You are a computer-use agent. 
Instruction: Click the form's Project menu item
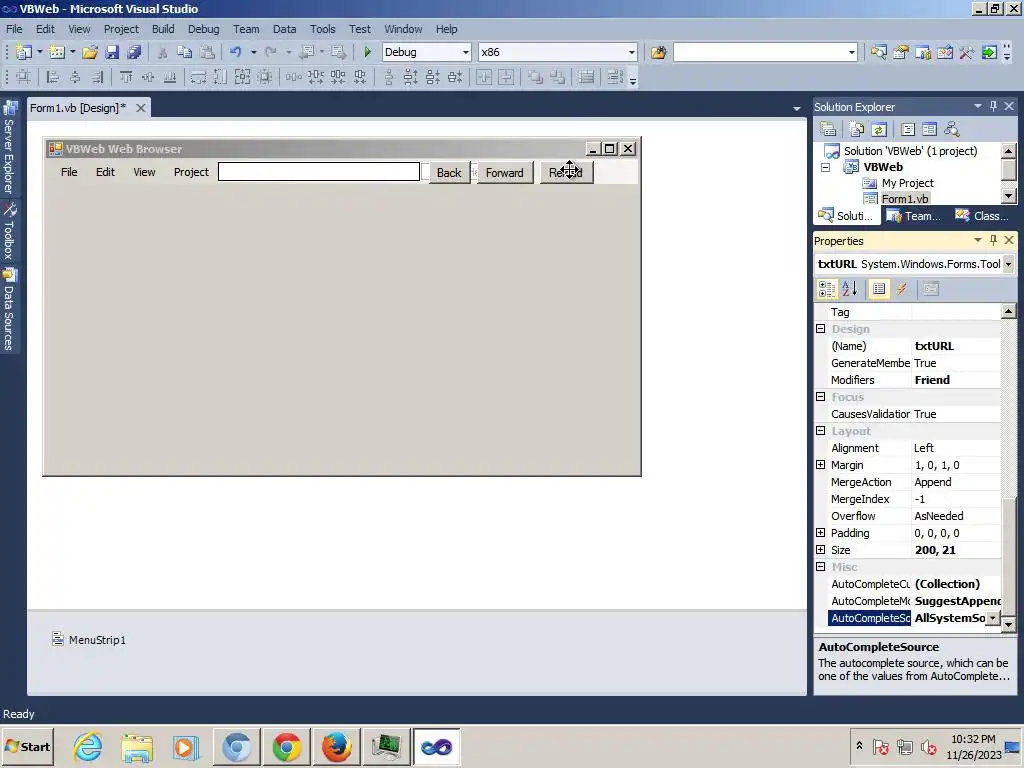pos(191,172)
